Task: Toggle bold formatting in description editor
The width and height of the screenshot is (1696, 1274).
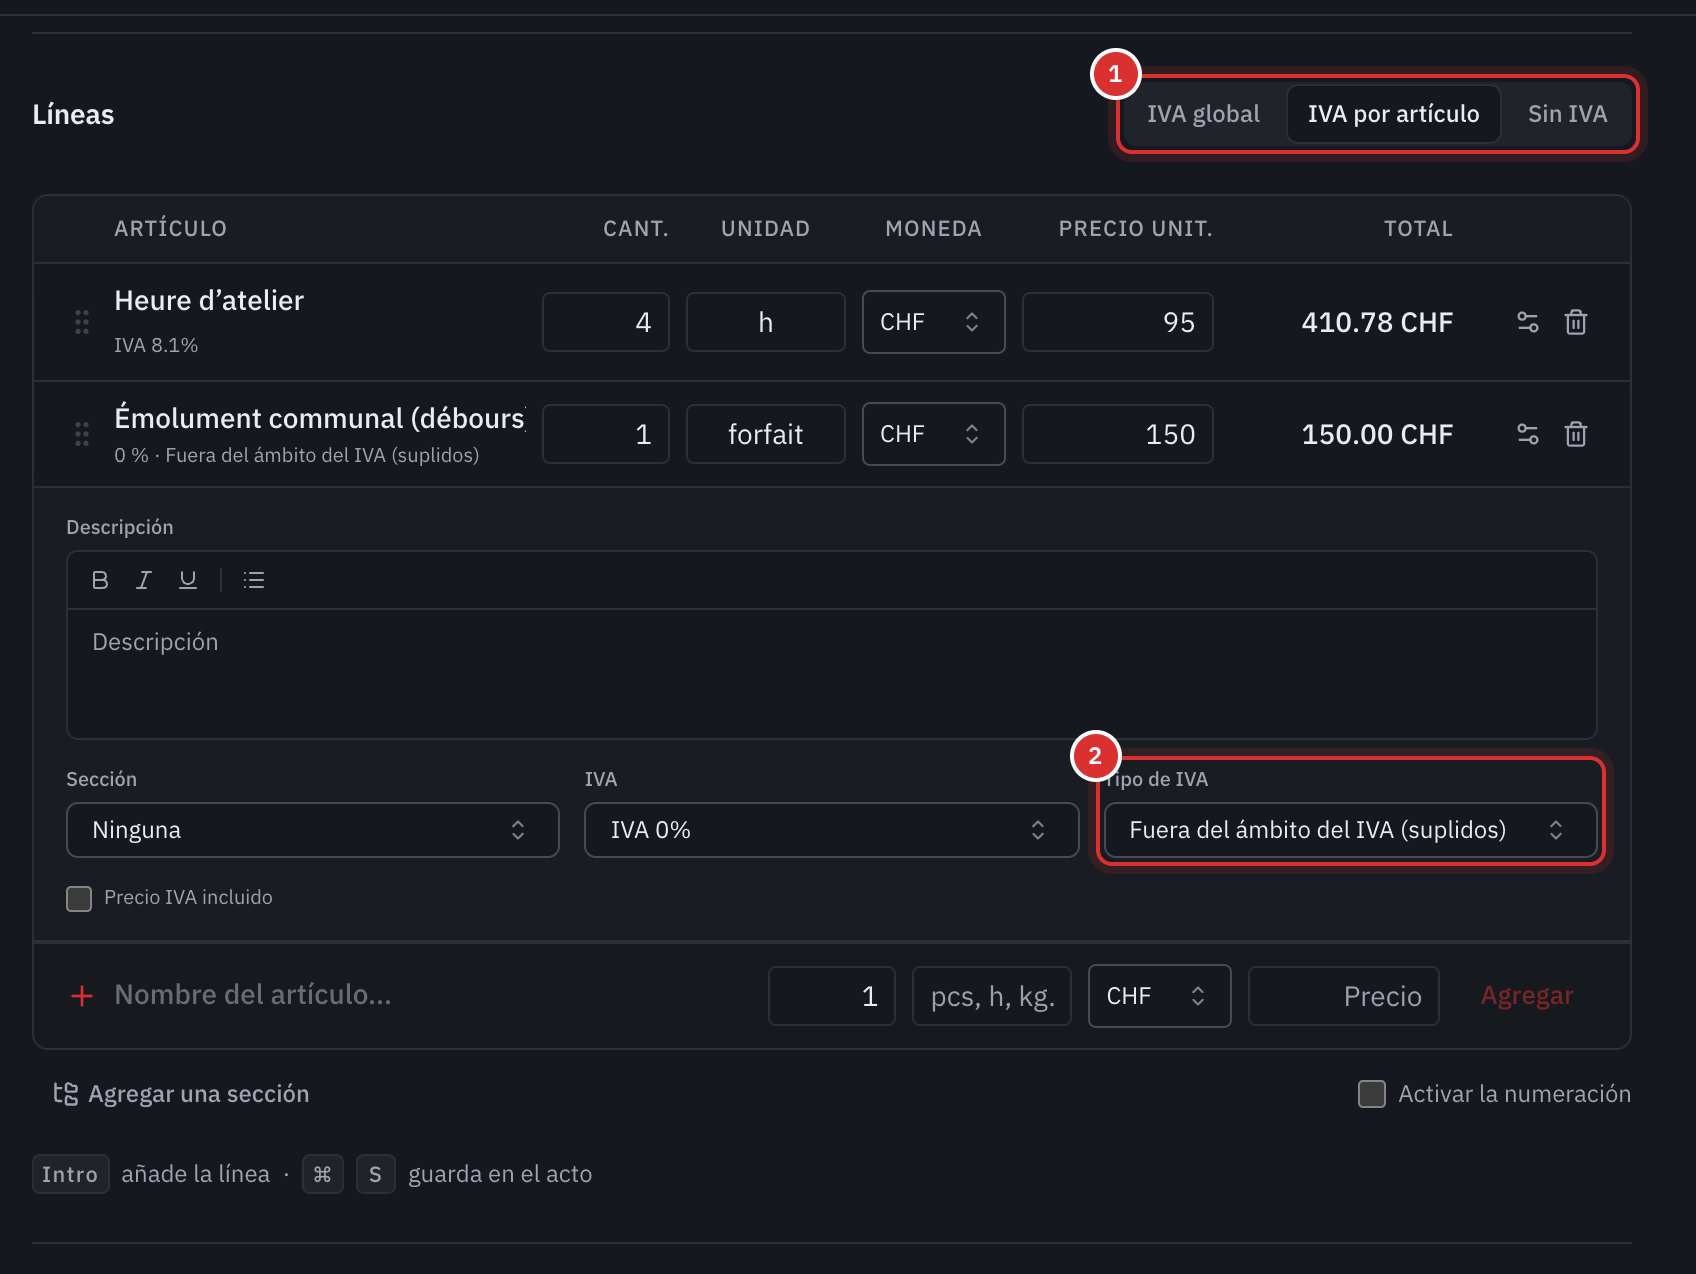Action: tap(100, 580)
